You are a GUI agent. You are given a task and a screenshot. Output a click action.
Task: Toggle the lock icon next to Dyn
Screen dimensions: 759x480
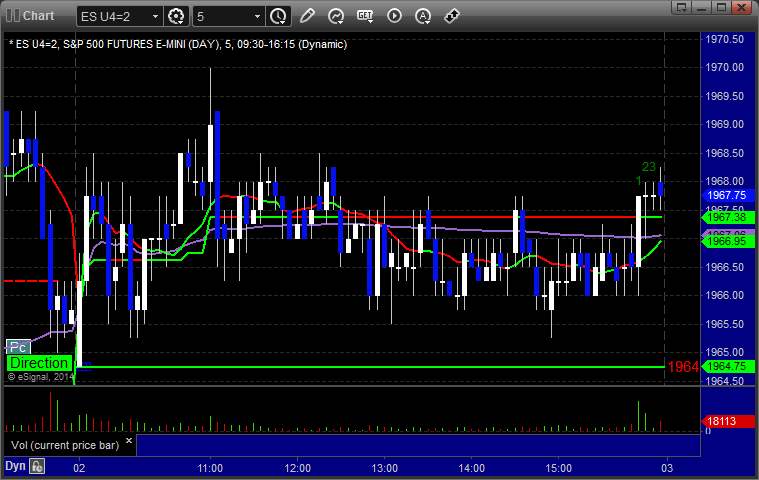(x=37, y=466)
